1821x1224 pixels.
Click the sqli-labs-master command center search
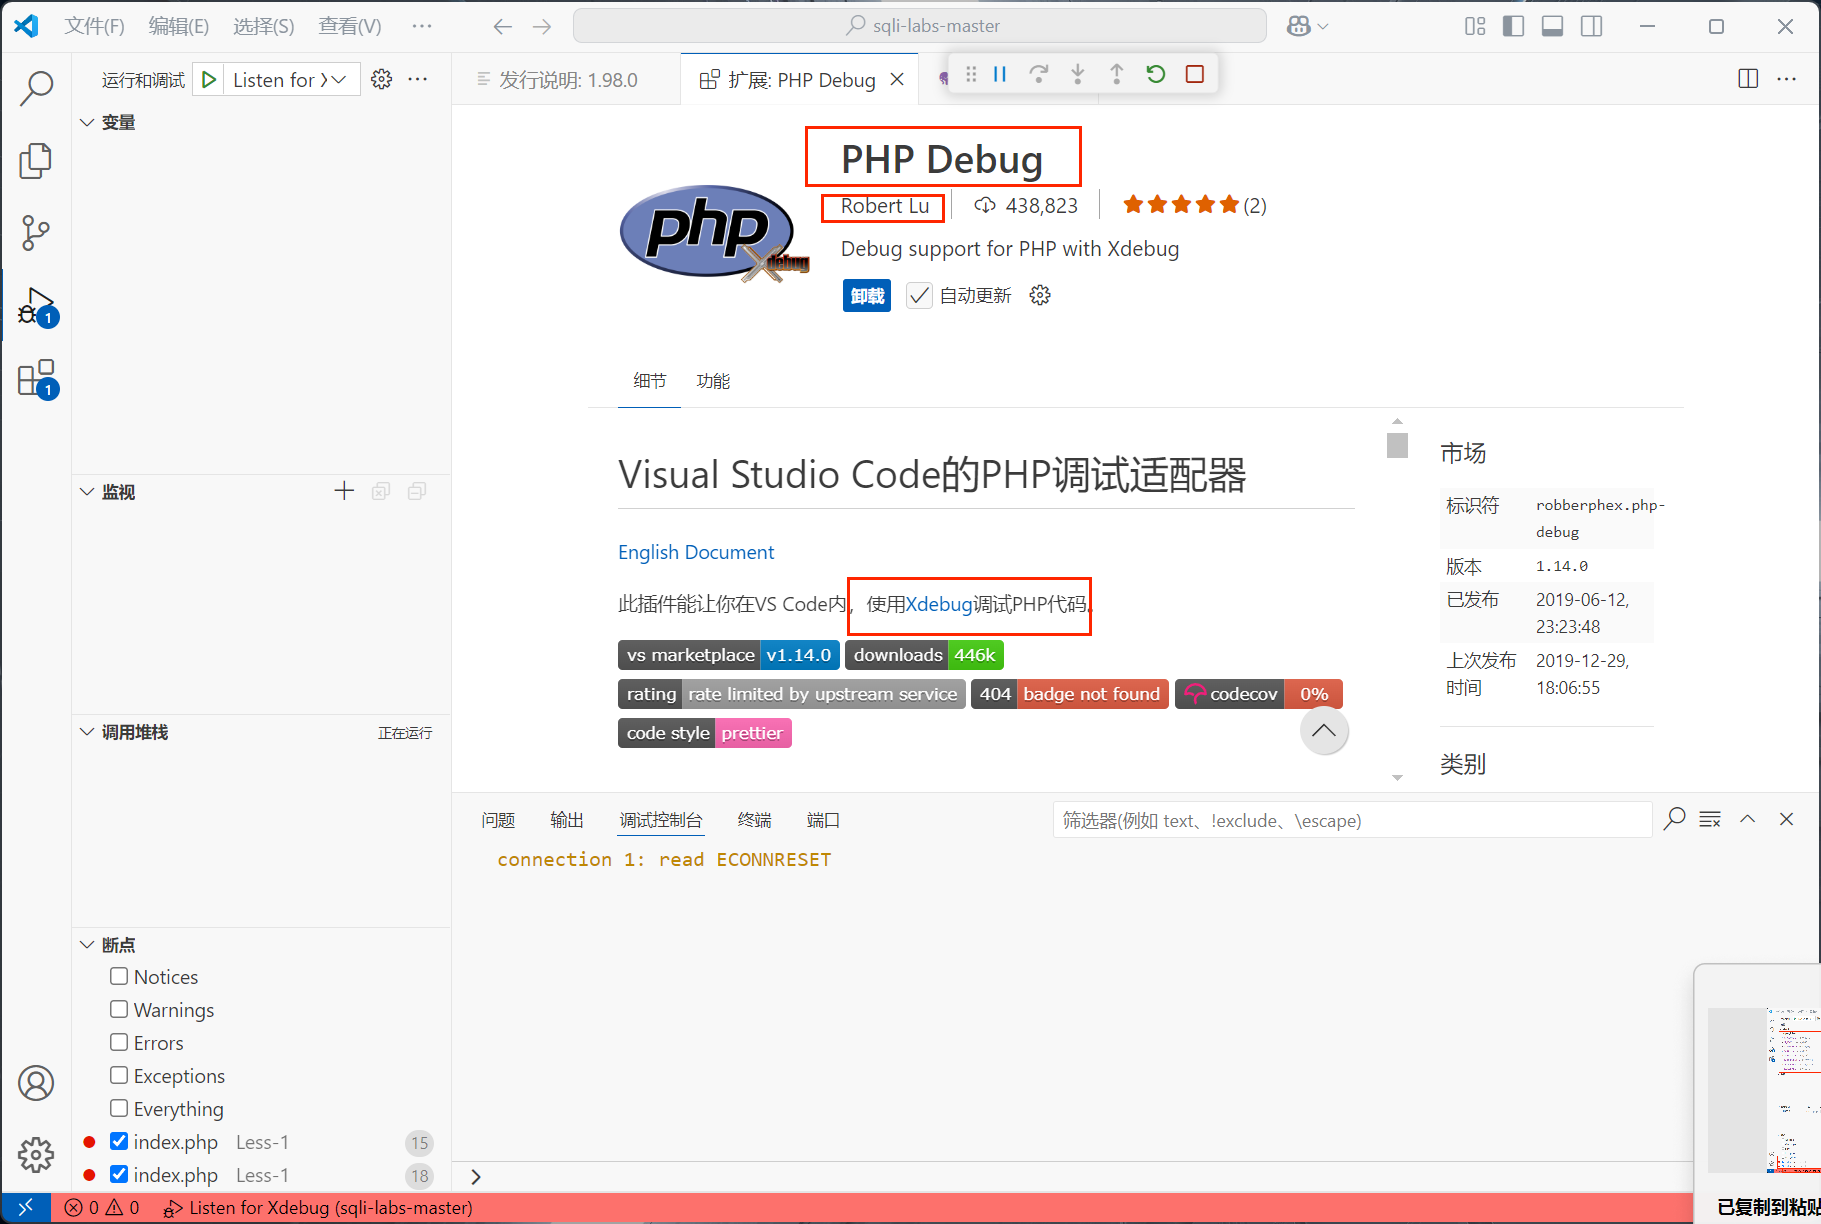920,26
